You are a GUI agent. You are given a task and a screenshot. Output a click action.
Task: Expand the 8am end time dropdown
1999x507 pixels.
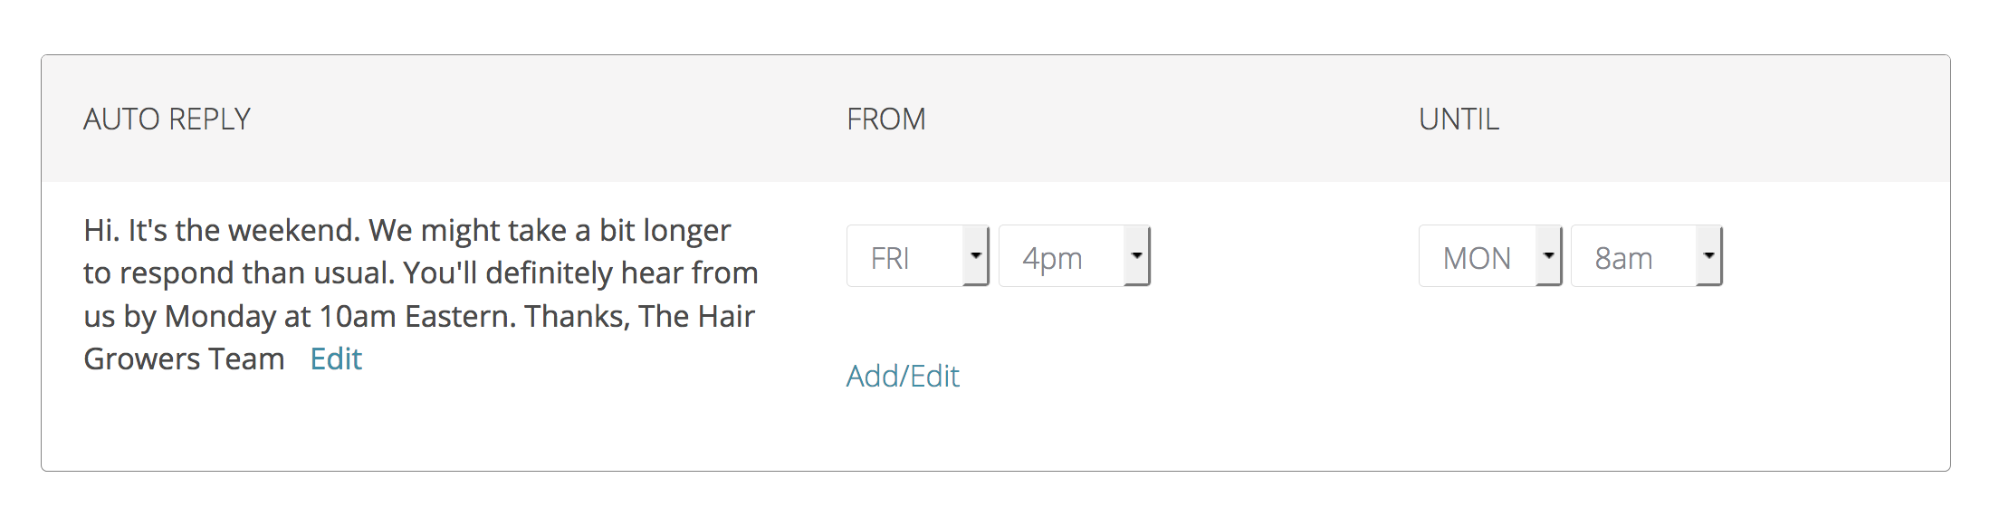click(x=1645, y=257)
